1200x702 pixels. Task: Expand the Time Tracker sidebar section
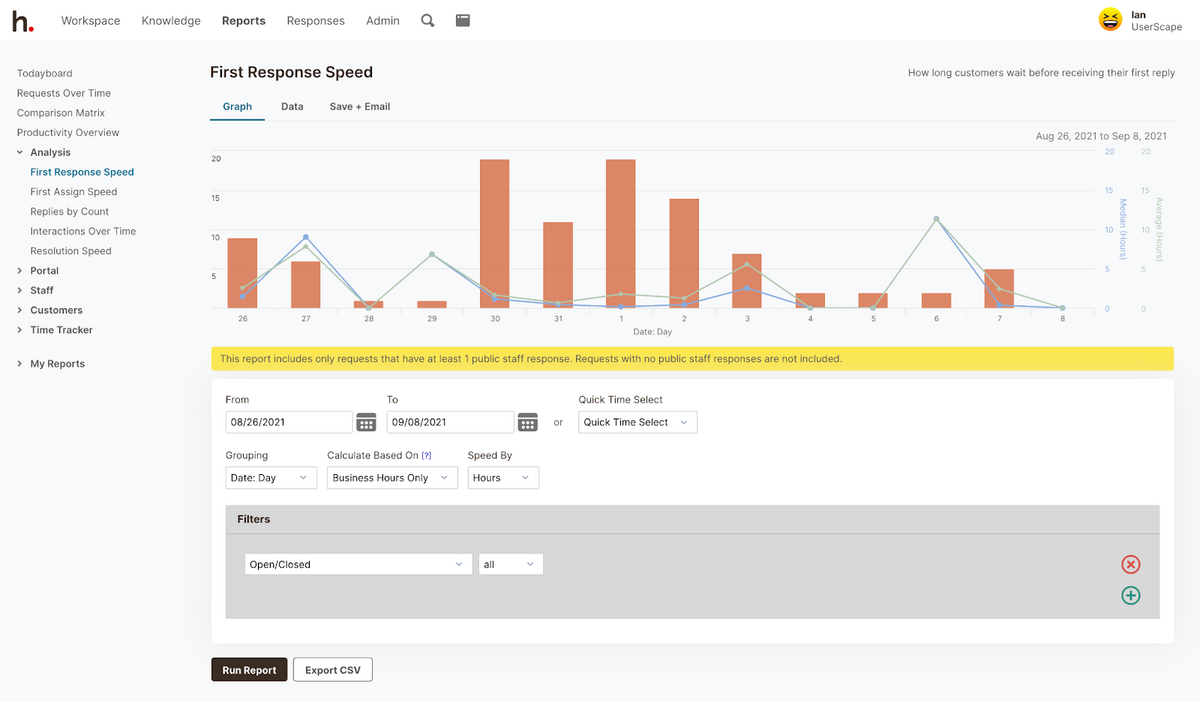tap(61, 330)
